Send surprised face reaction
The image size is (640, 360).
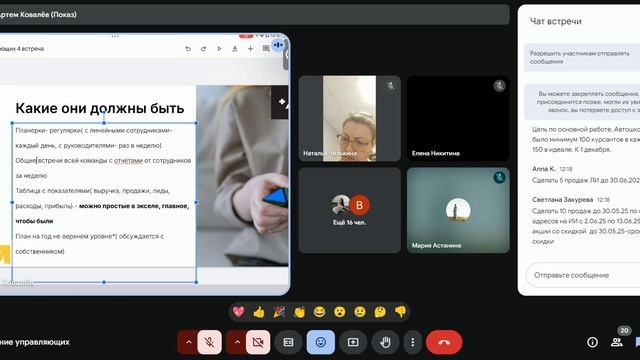pyautogui.click(x=340, y=312)
